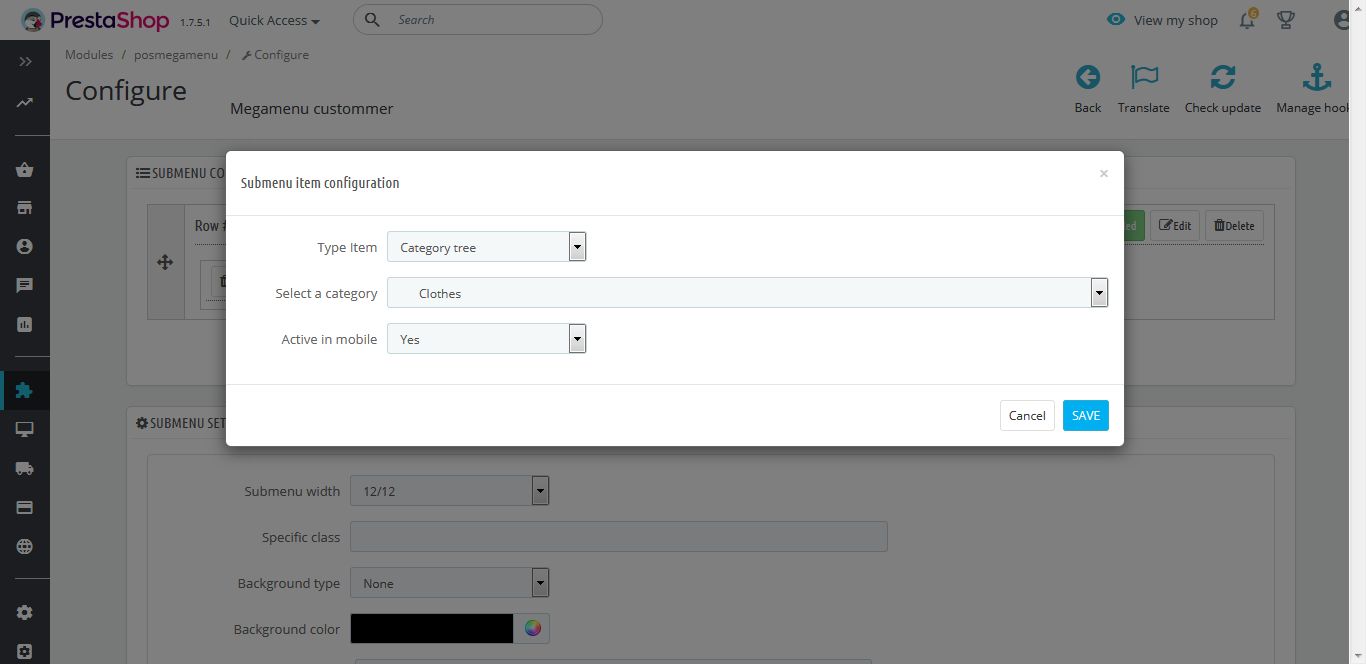This screenshot has width=1366, height=664.
Task: Click the SAVE button in dialog
Action: coord(1085,415)
